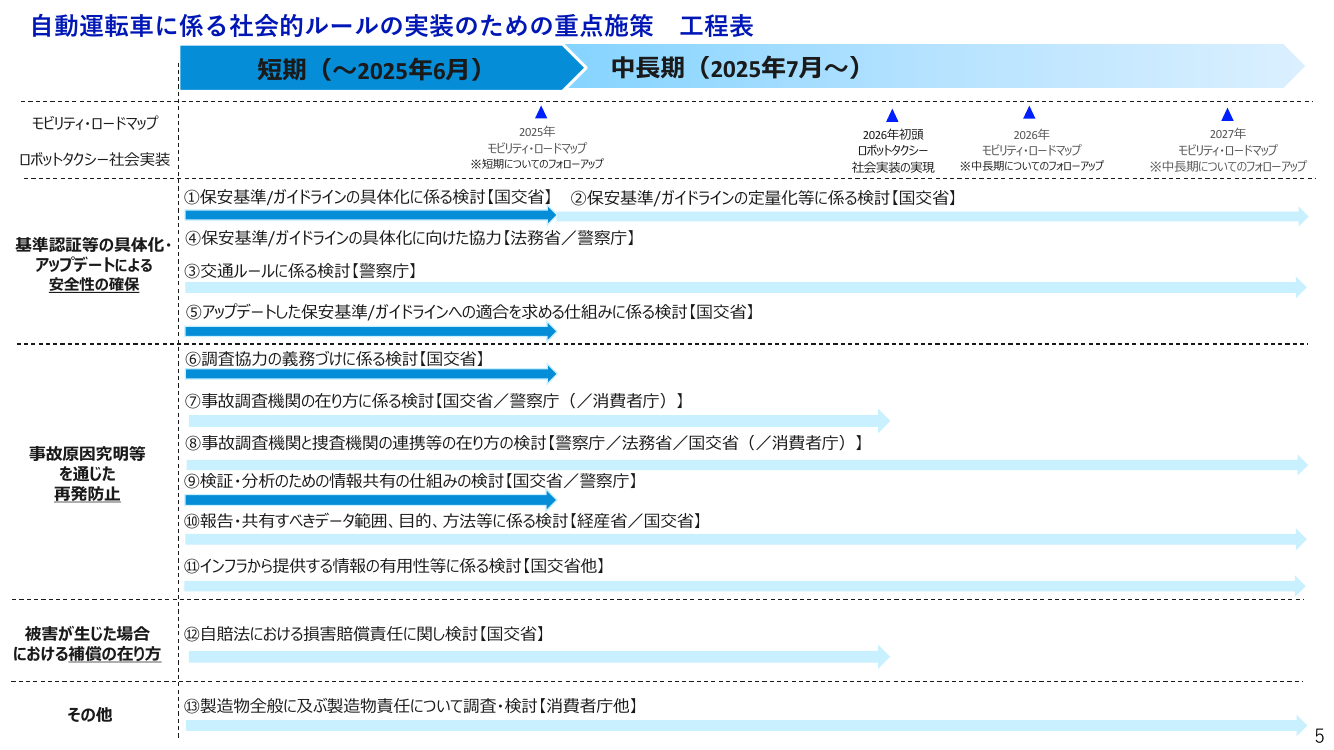Click the triangle marker above '2026年 モビリティ・ロードマップ'
Image resolution: width=1334 pixels, height=750 pixels.
(1029, 112)
